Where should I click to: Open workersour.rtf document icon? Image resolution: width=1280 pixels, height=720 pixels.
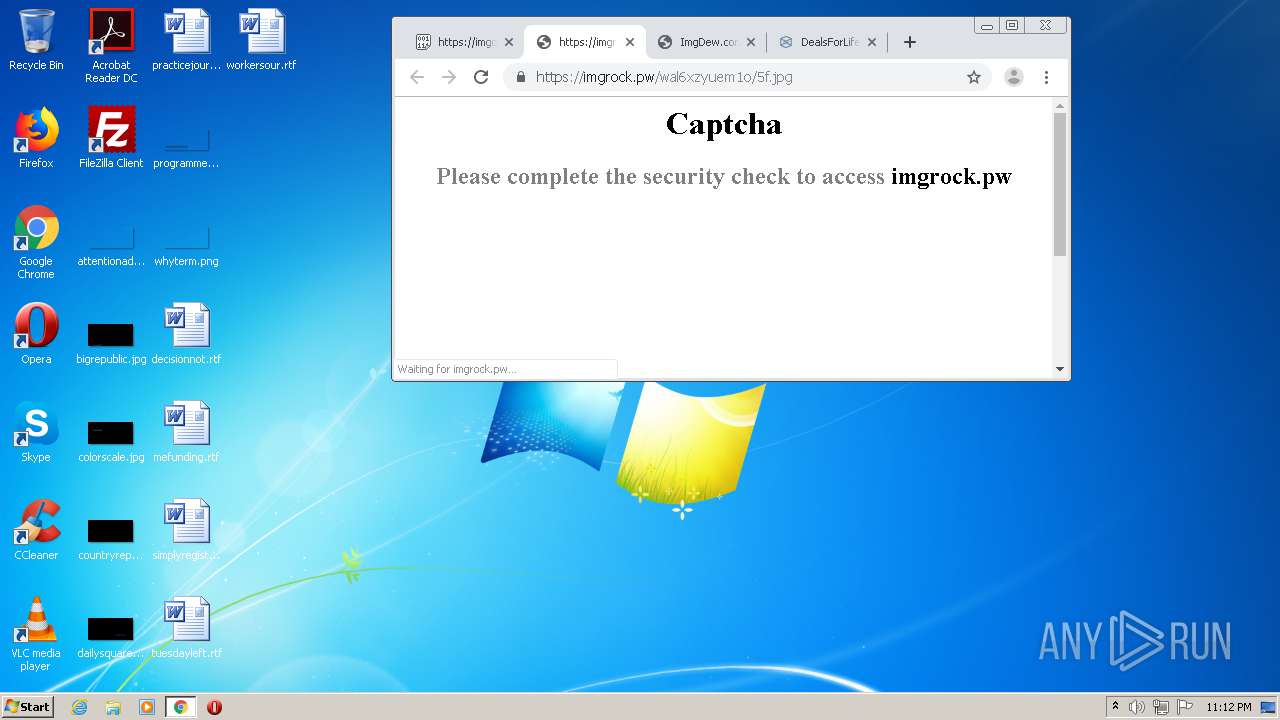pos(261,40)
